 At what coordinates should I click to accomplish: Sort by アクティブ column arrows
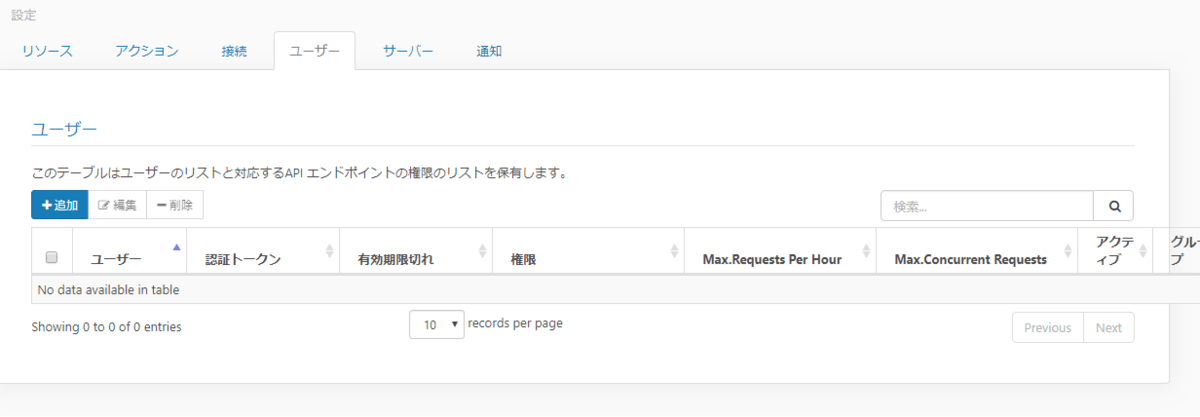coord(1144,251)
